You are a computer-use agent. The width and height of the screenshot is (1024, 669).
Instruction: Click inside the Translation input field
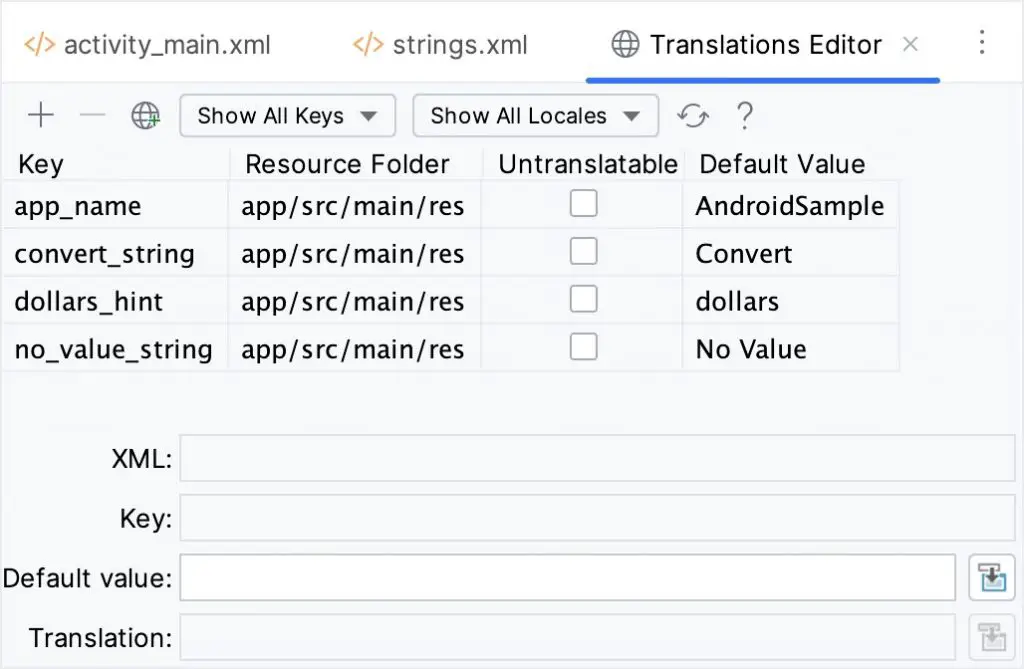click(x=560, y=637)
